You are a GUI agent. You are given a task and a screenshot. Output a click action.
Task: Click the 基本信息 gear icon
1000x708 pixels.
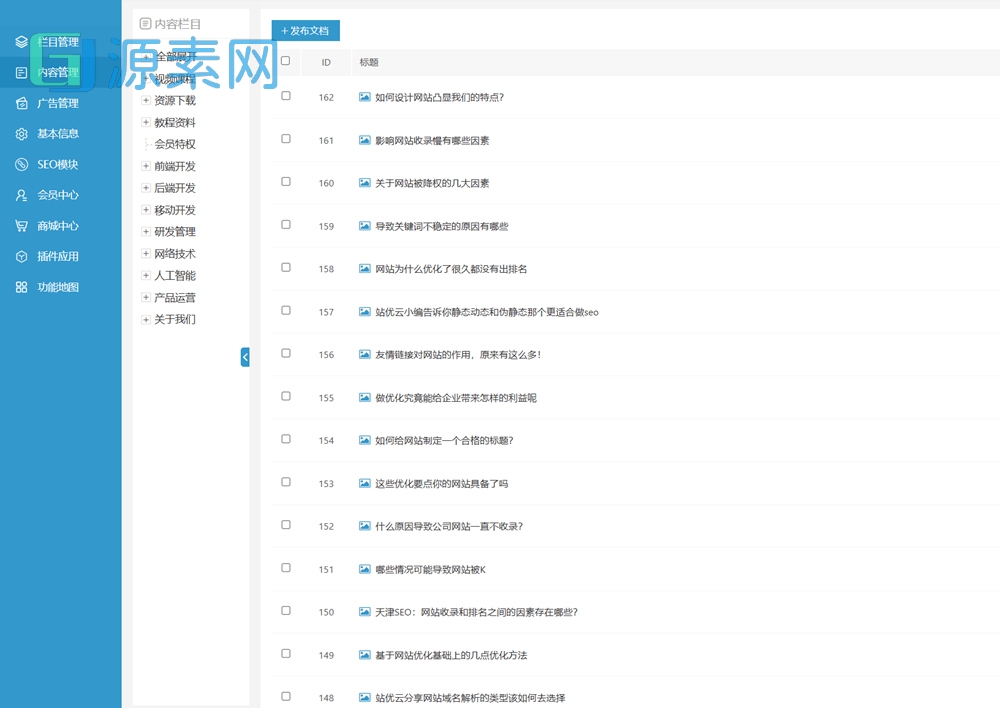click(22, 133)
